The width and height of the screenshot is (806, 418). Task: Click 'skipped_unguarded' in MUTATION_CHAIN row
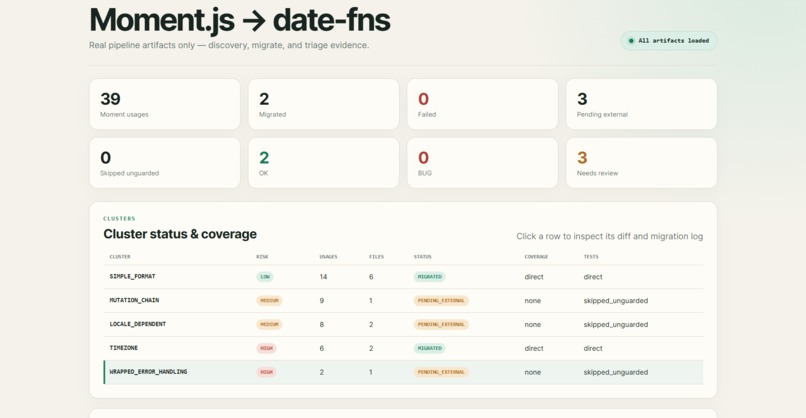pyautogui.click(x=616, y=300)
